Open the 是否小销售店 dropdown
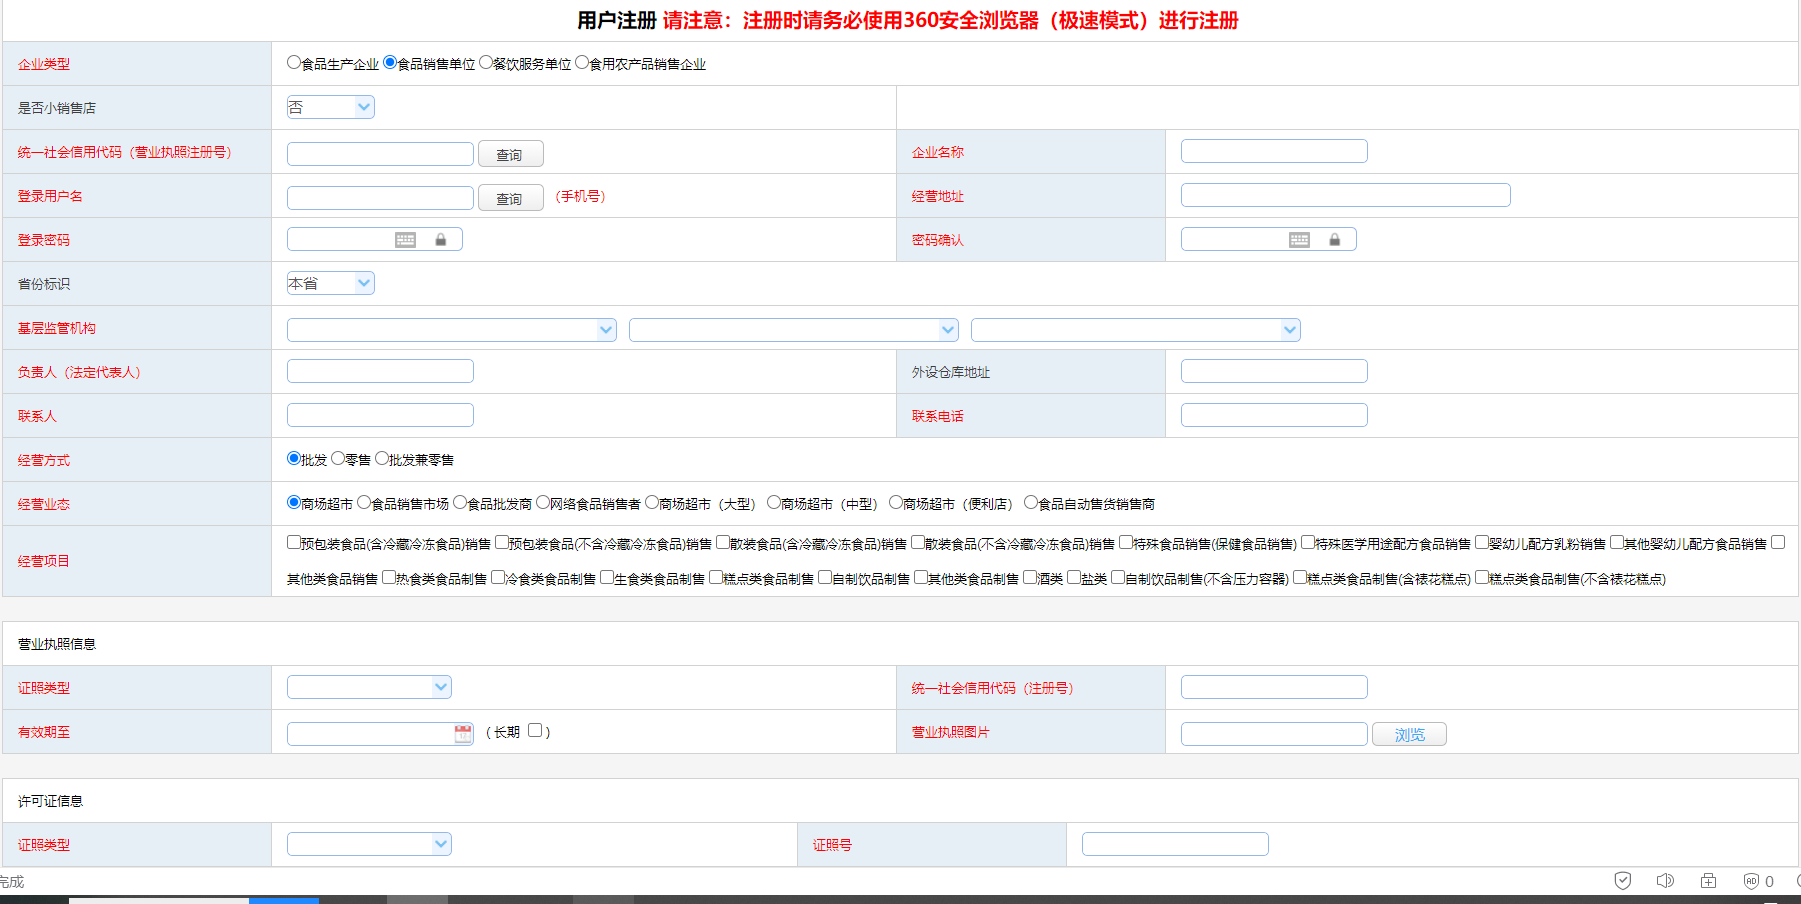Viewport: 1801px width, 904px height. pyautogui.click(x=330, y=107)
